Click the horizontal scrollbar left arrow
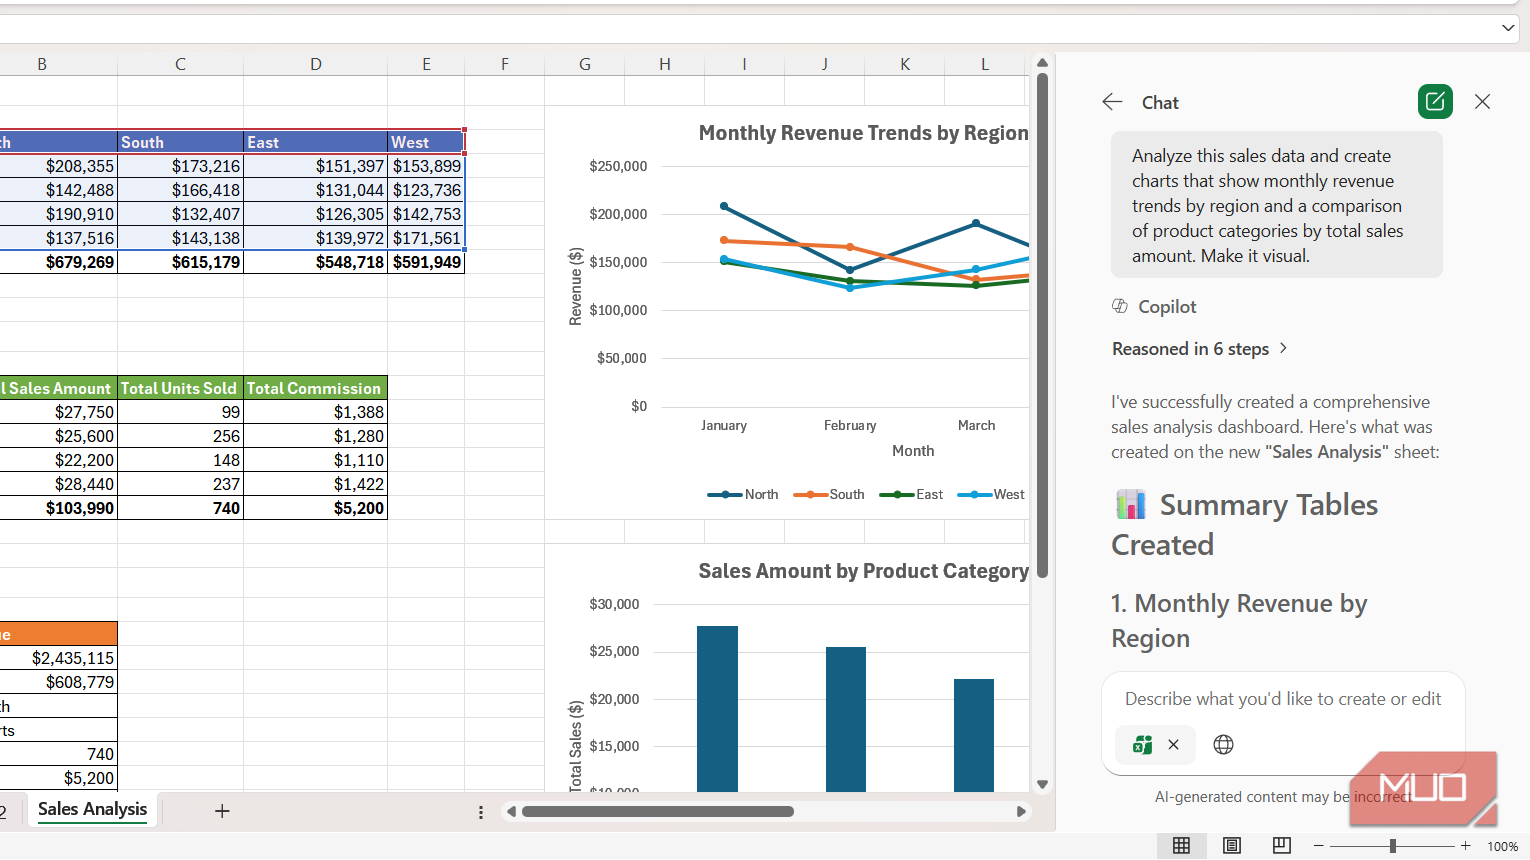Viewport: 1530px width, 860px height. (x=511, y=811)
